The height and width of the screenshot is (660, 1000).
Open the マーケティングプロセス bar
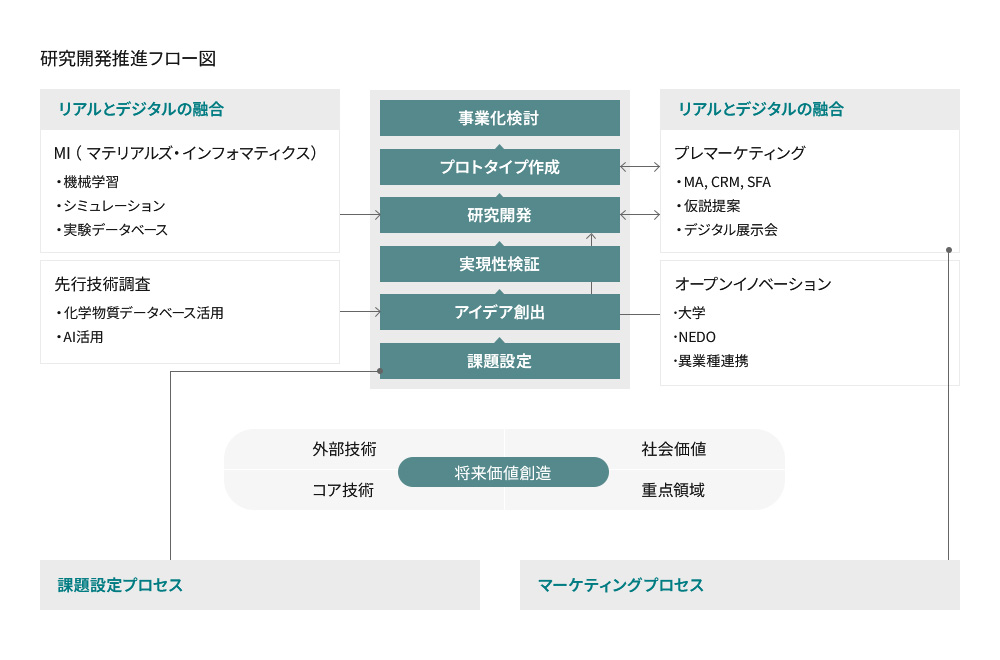click(740, 585)
